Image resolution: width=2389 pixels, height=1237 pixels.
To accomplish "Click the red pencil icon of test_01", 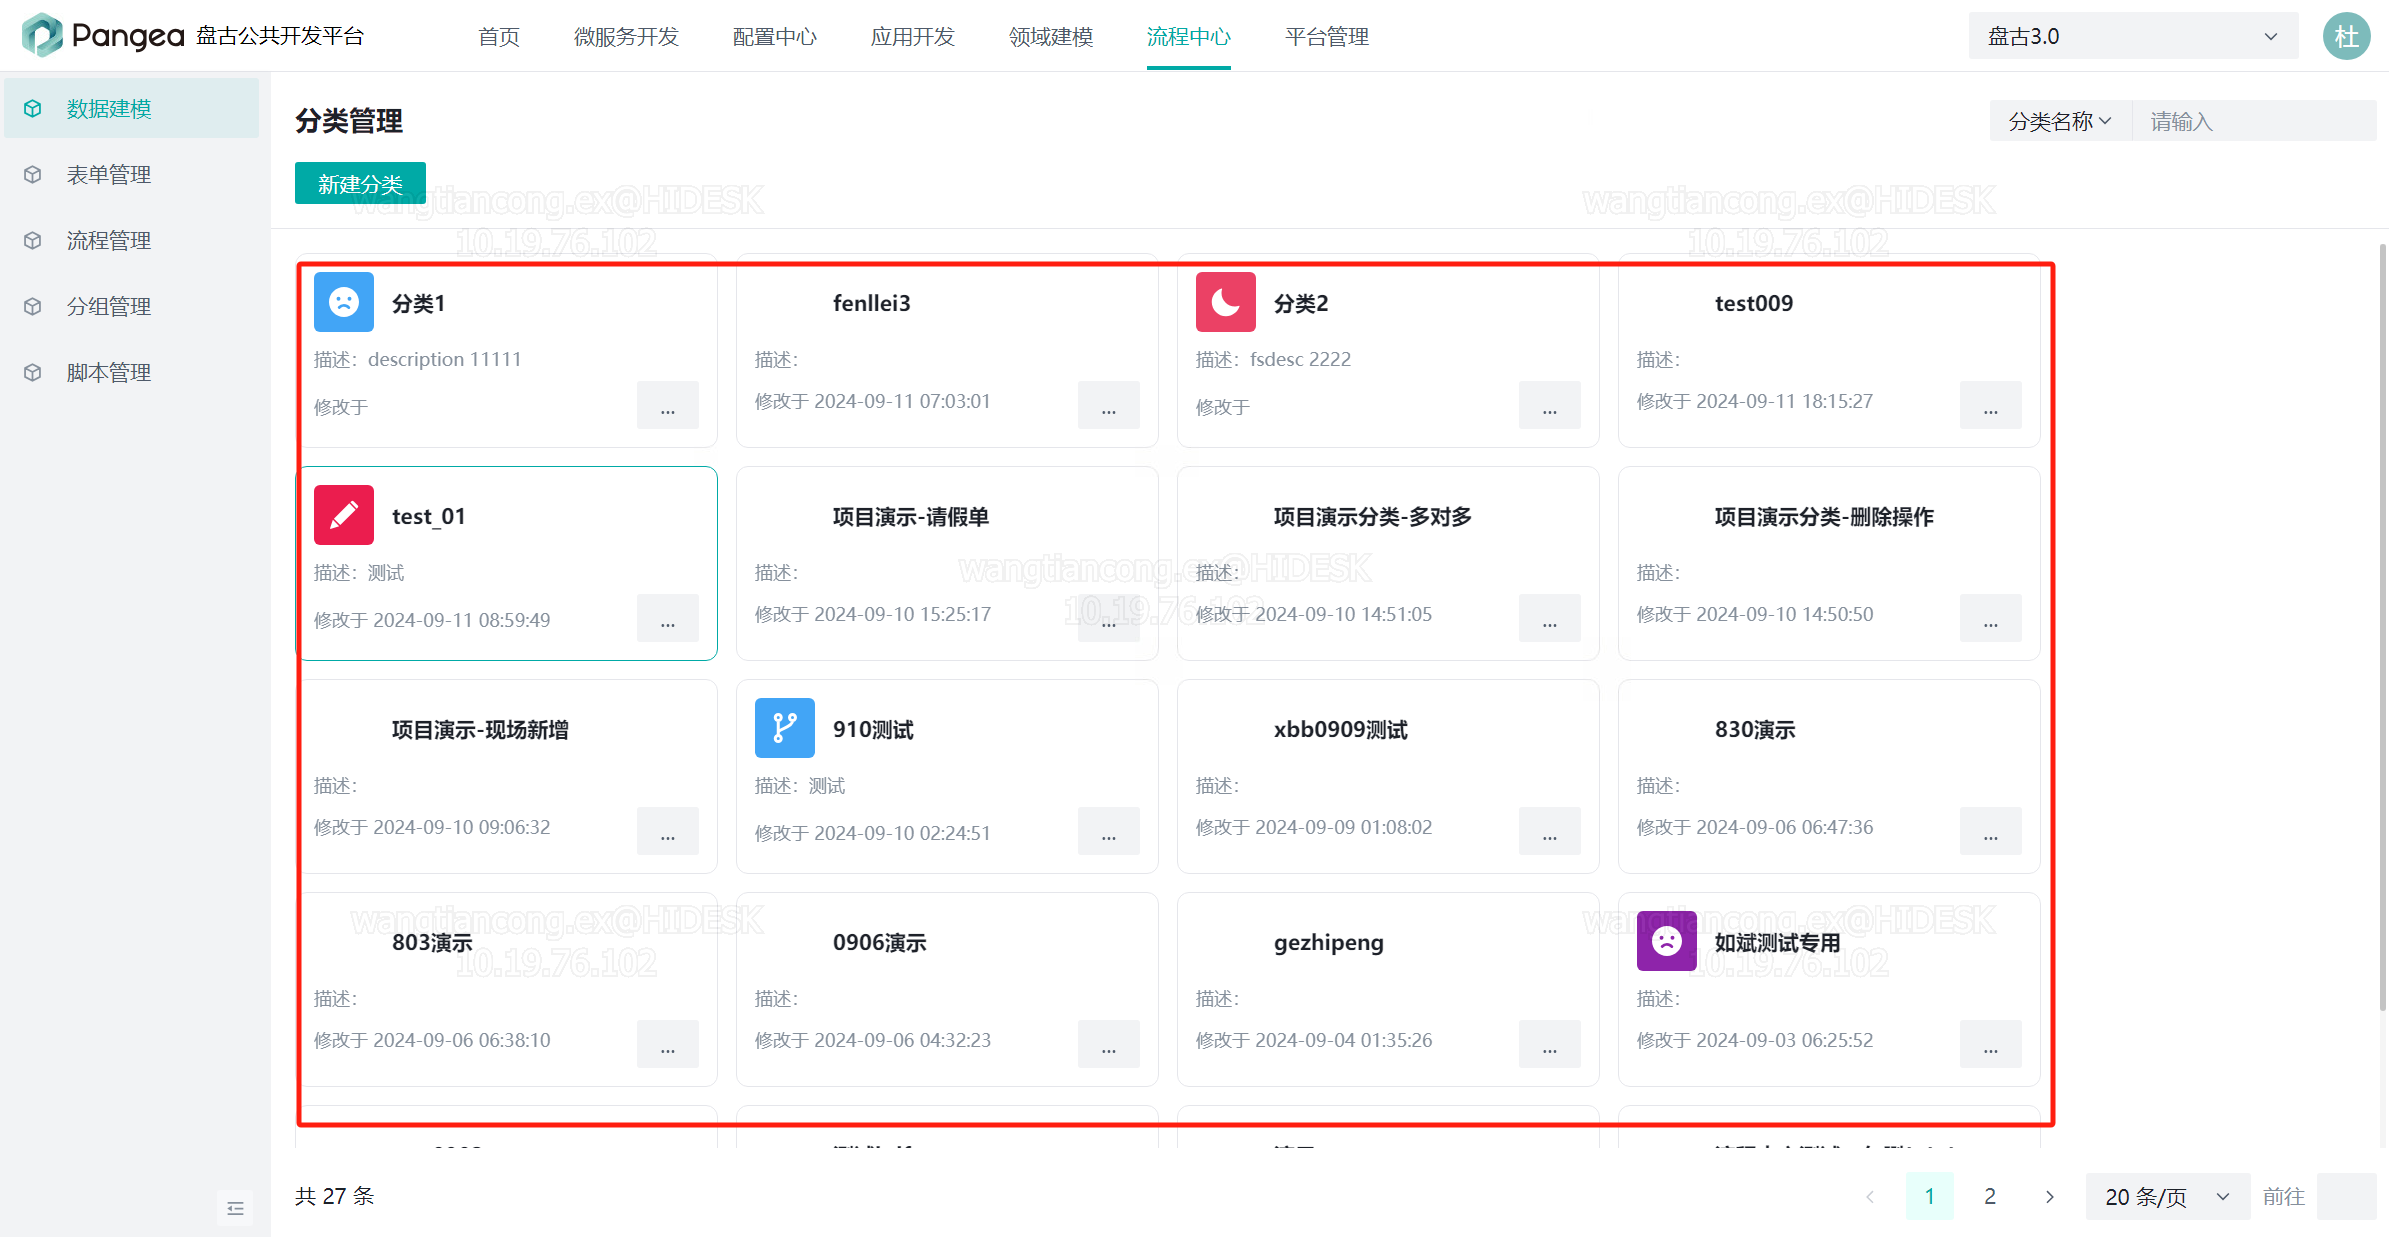I will pos(344,515).
